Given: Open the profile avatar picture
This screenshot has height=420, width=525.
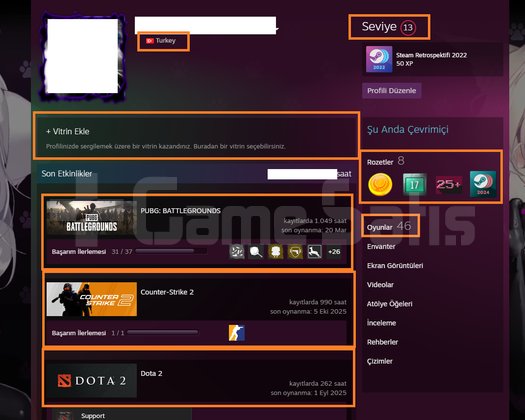Looking at the screenshot, I should 83,56.
